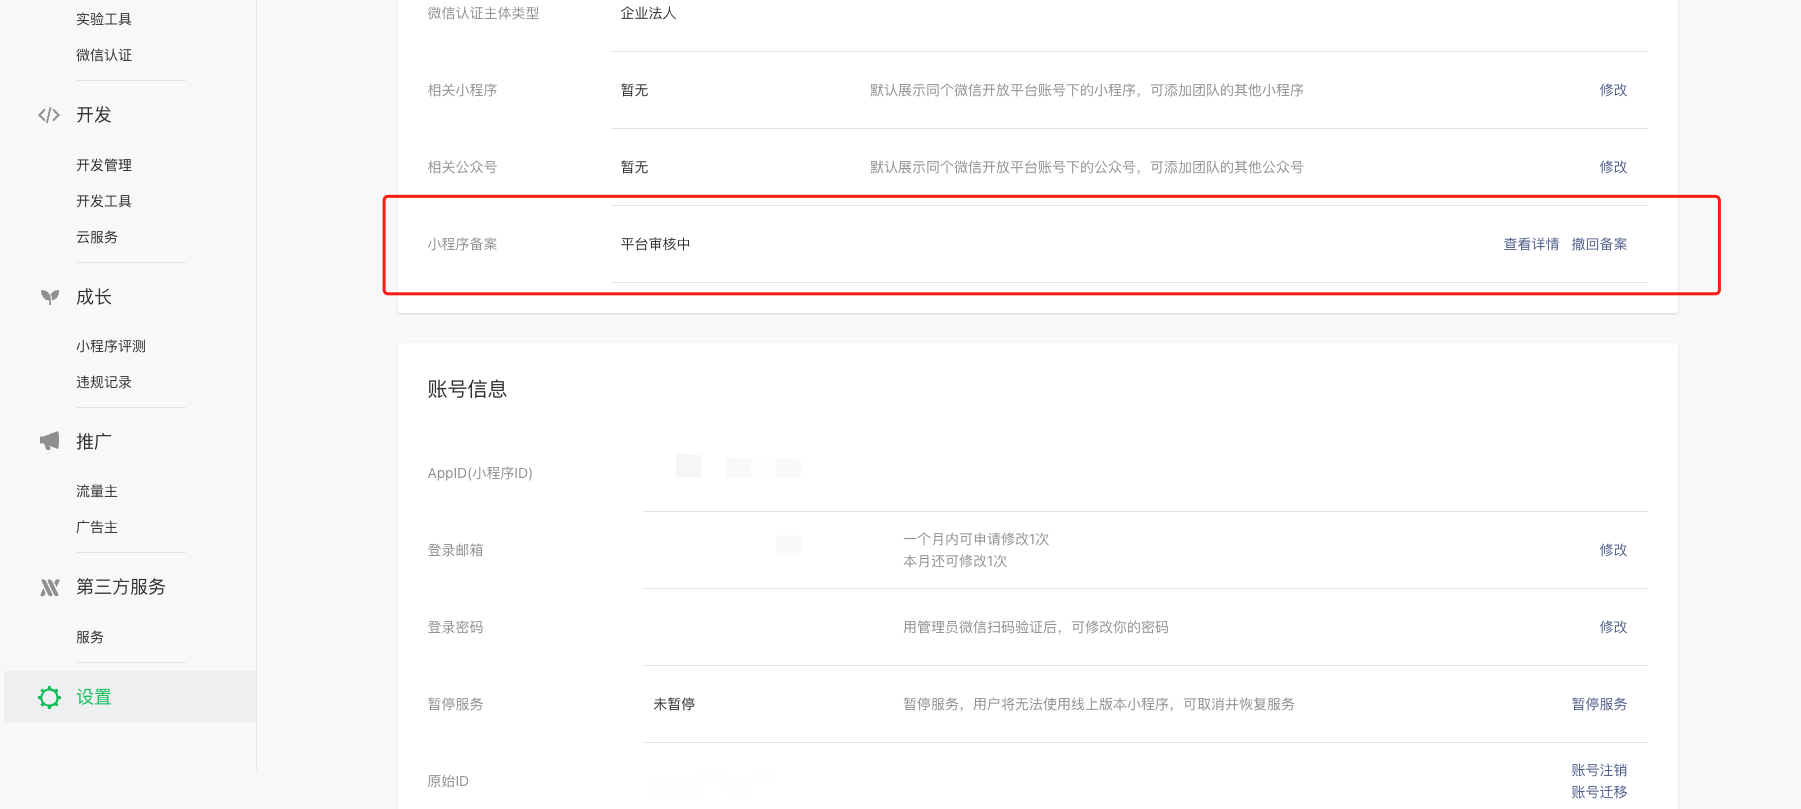Click the 账号信息 heading
Viewport: 1801px width, 809px height.
pos(467,389)
